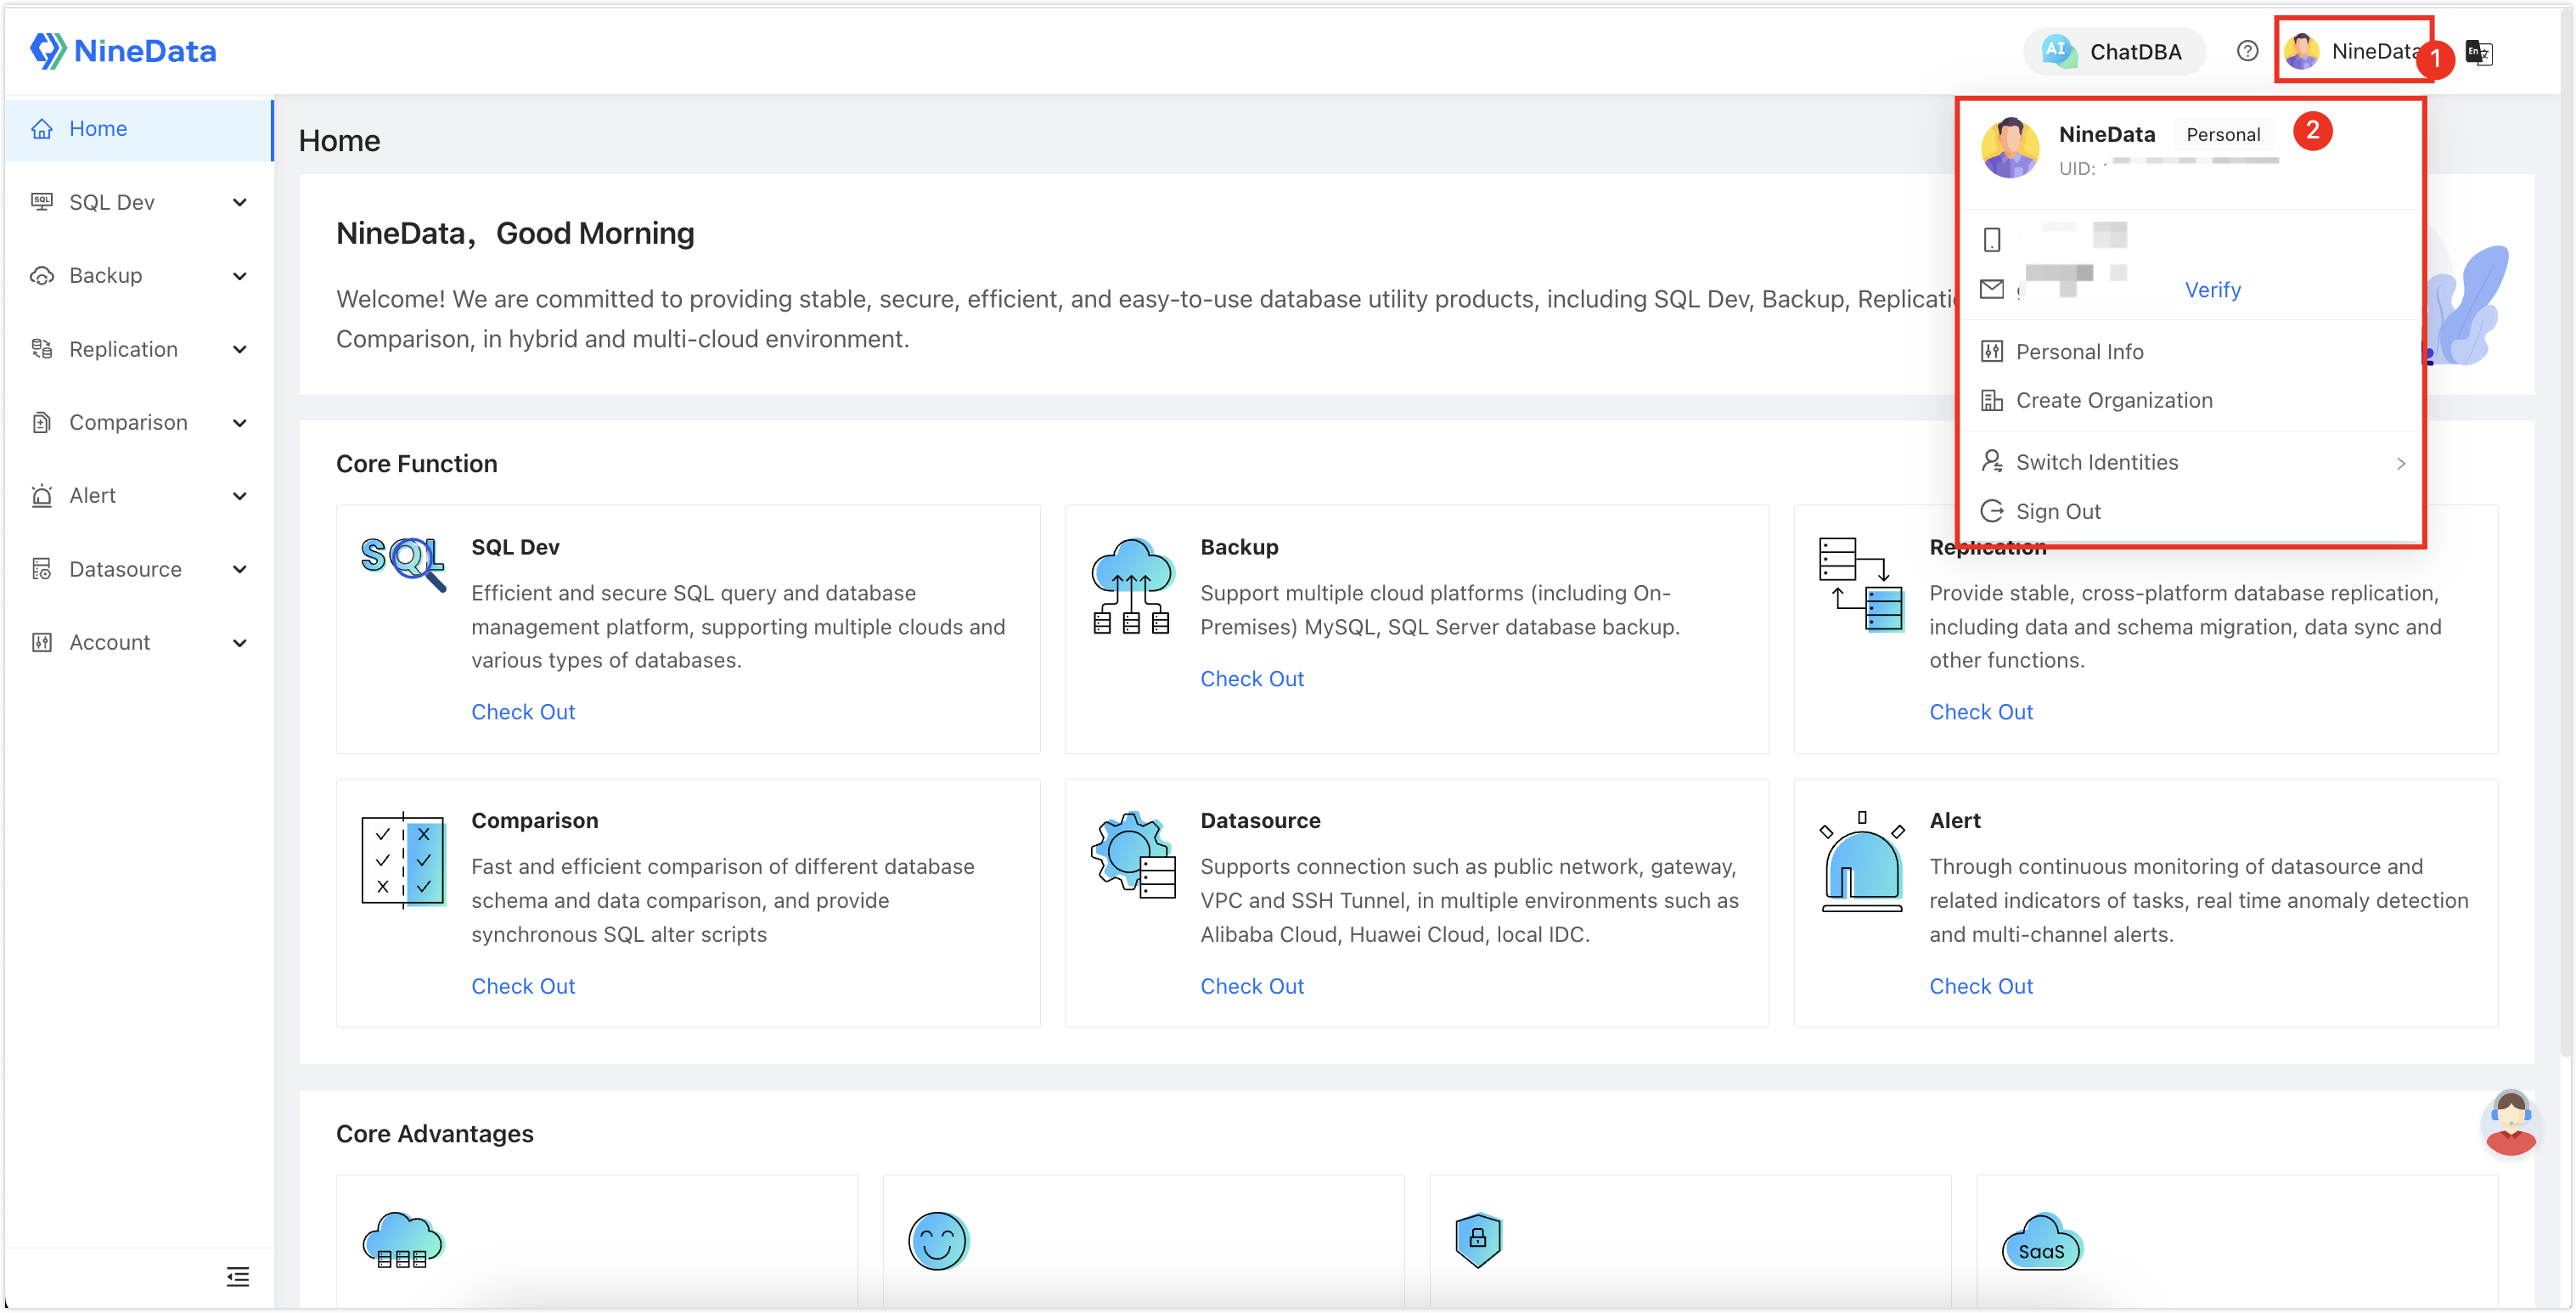The height and width of the screenshot is (1313, 2576).
Task: Open the customer support chat avatar
Action: pyautogui.click(x=2510, y=1123)
